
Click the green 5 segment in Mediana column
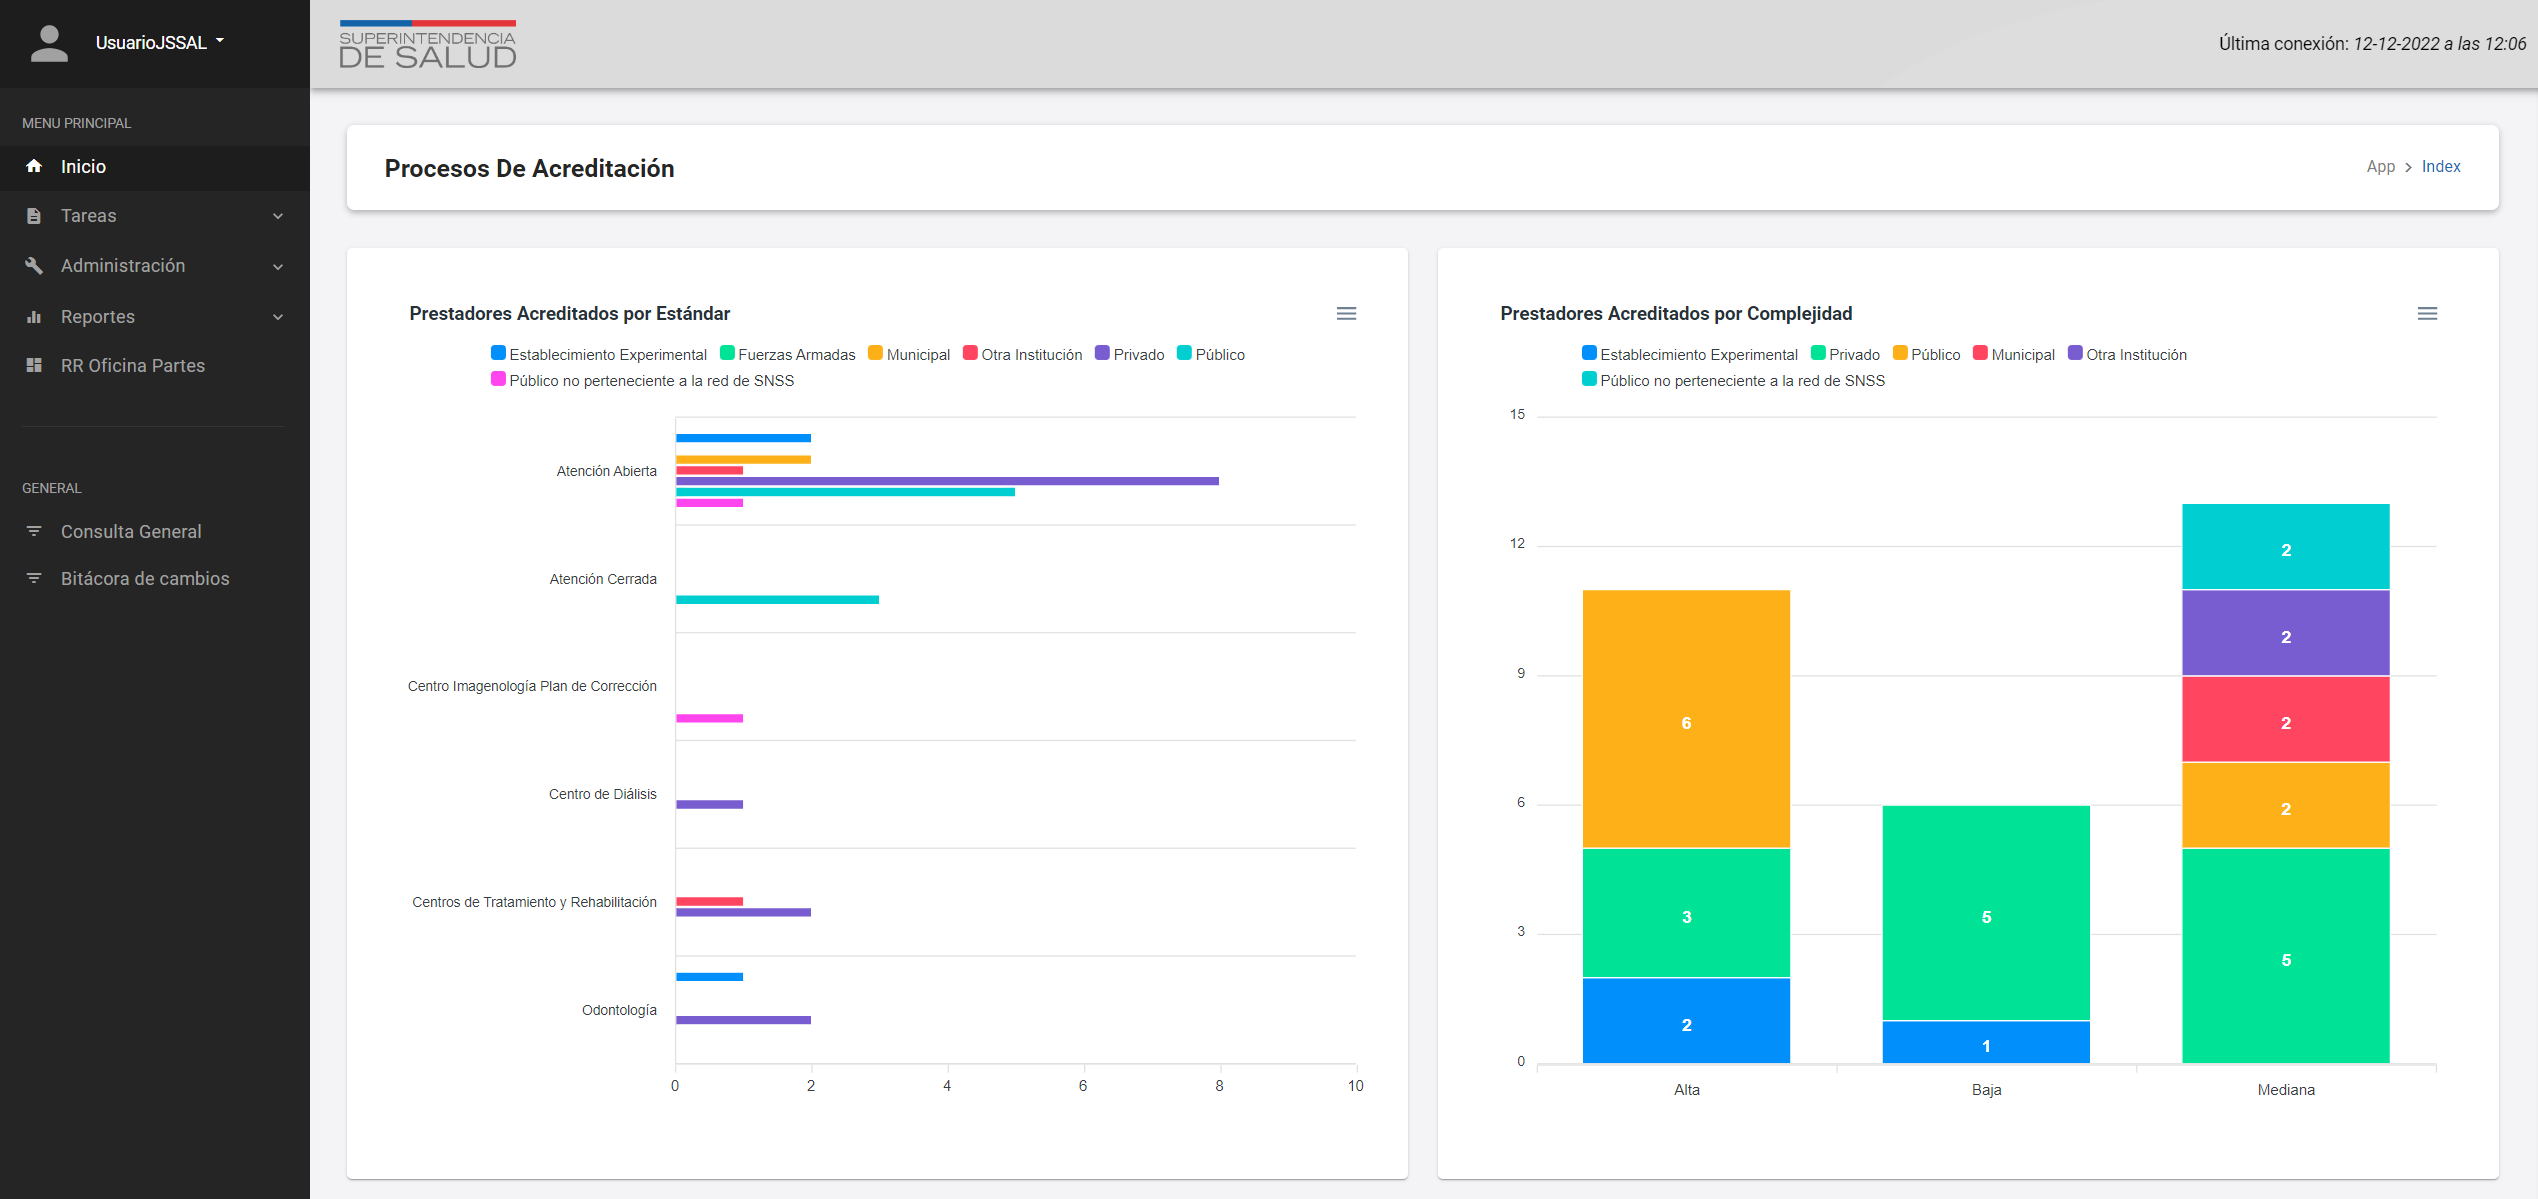[2286, 956]
